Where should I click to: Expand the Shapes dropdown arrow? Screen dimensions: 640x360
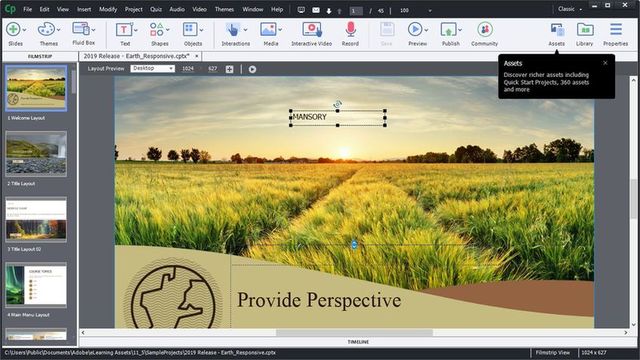(168, 30)
